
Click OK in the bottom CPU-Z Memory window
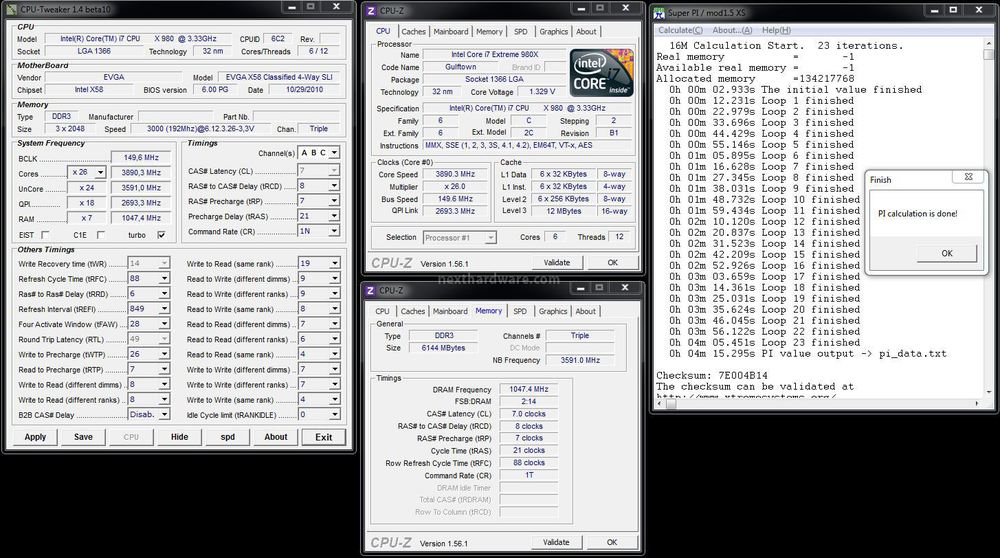(x=612, y=543)
